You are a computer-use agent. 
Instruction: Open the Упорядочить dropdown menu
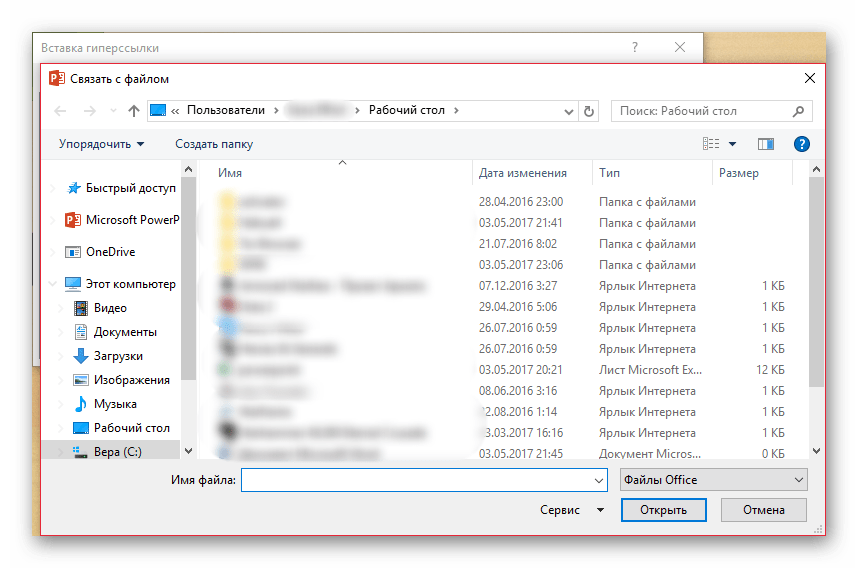(101, 144)
